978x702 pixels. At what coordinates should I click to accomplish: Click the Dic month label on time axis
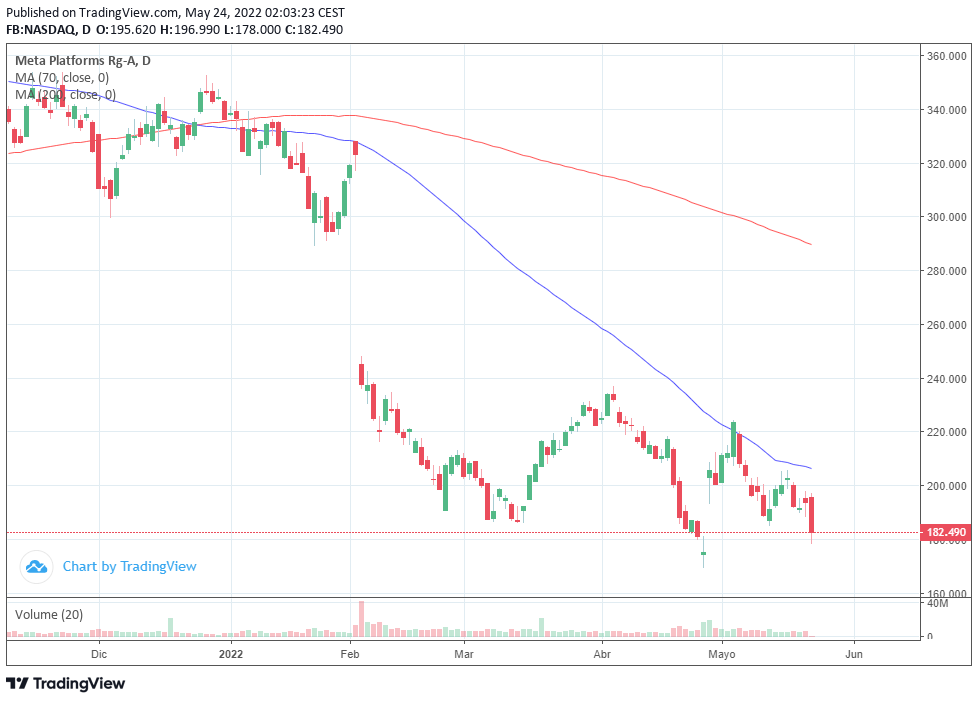click(x=99, y=654)
